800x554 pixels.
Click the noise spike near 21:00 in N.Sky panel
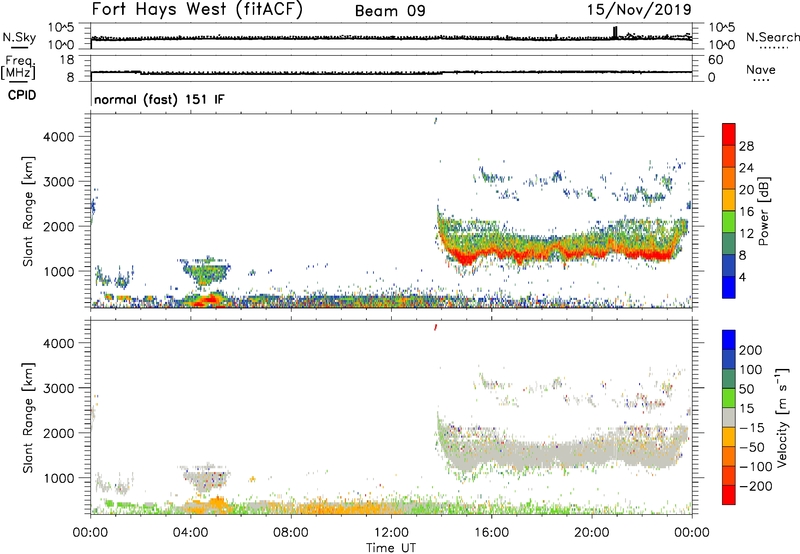[x=615, y=32]
